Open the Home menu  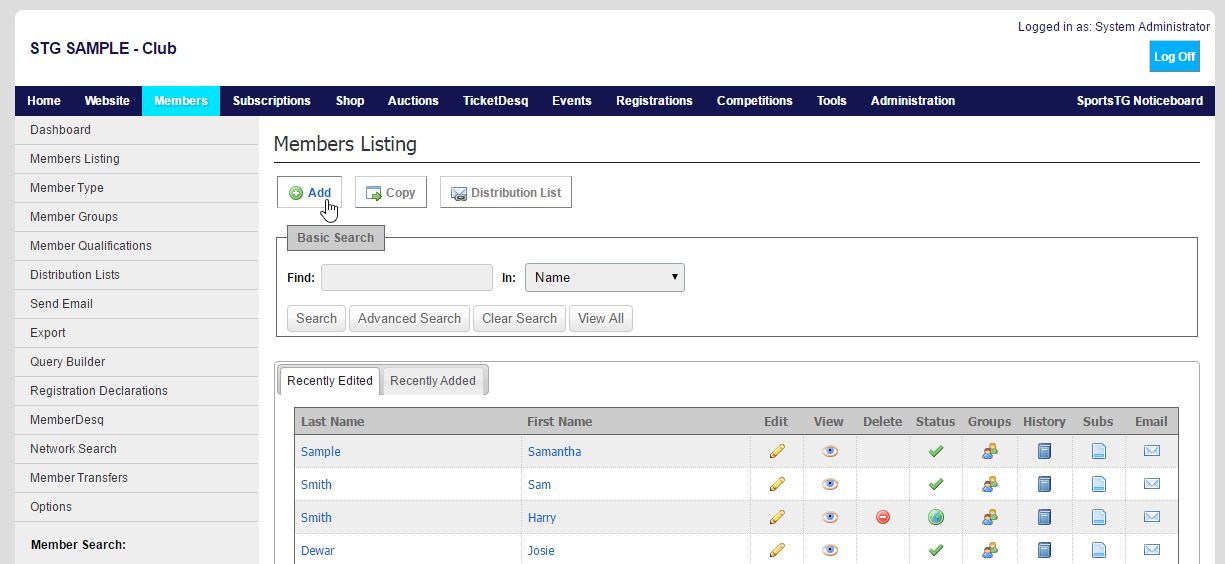[x=44, y=101]
